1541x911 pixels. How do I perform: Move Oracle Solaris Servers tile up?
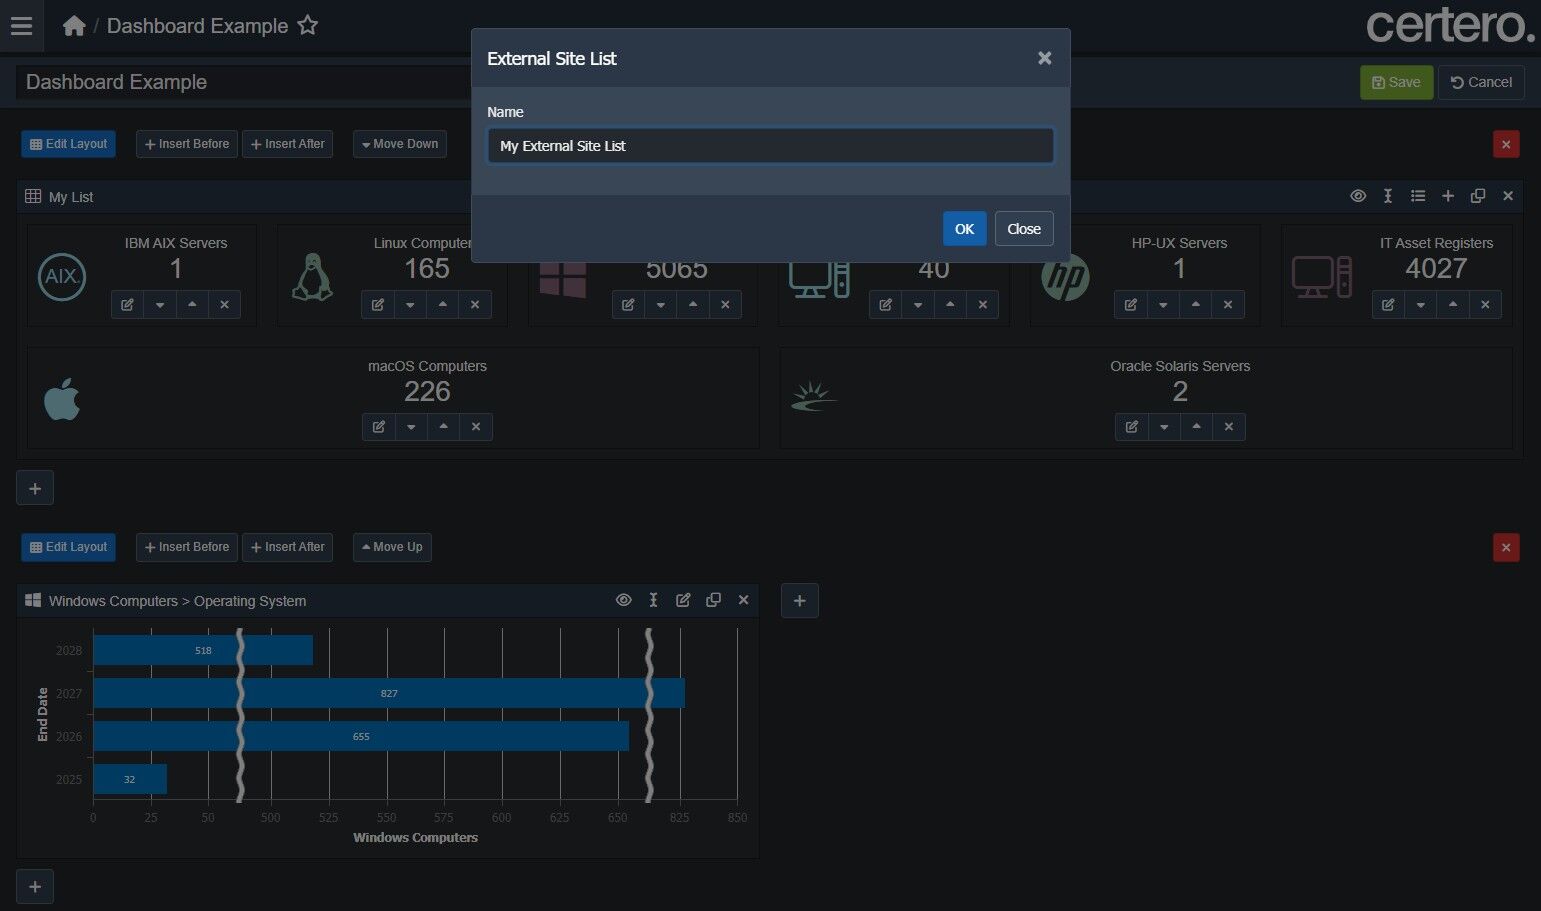1196,427
